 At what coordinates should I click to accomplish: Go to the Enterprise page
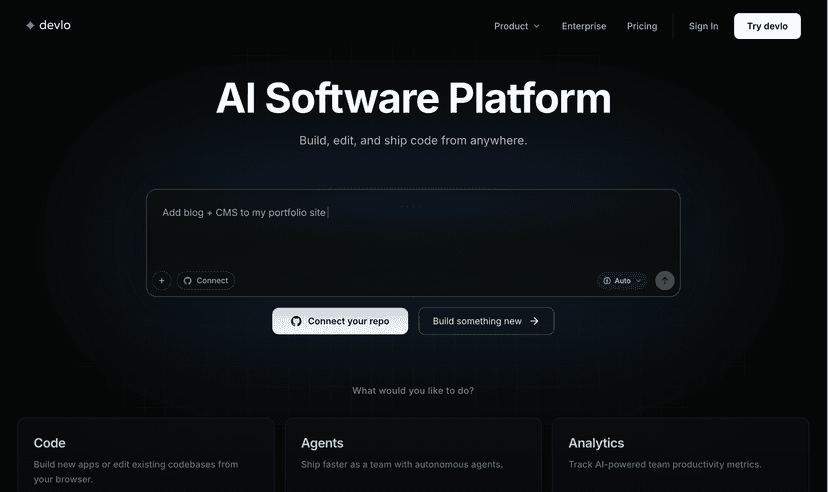584,26
